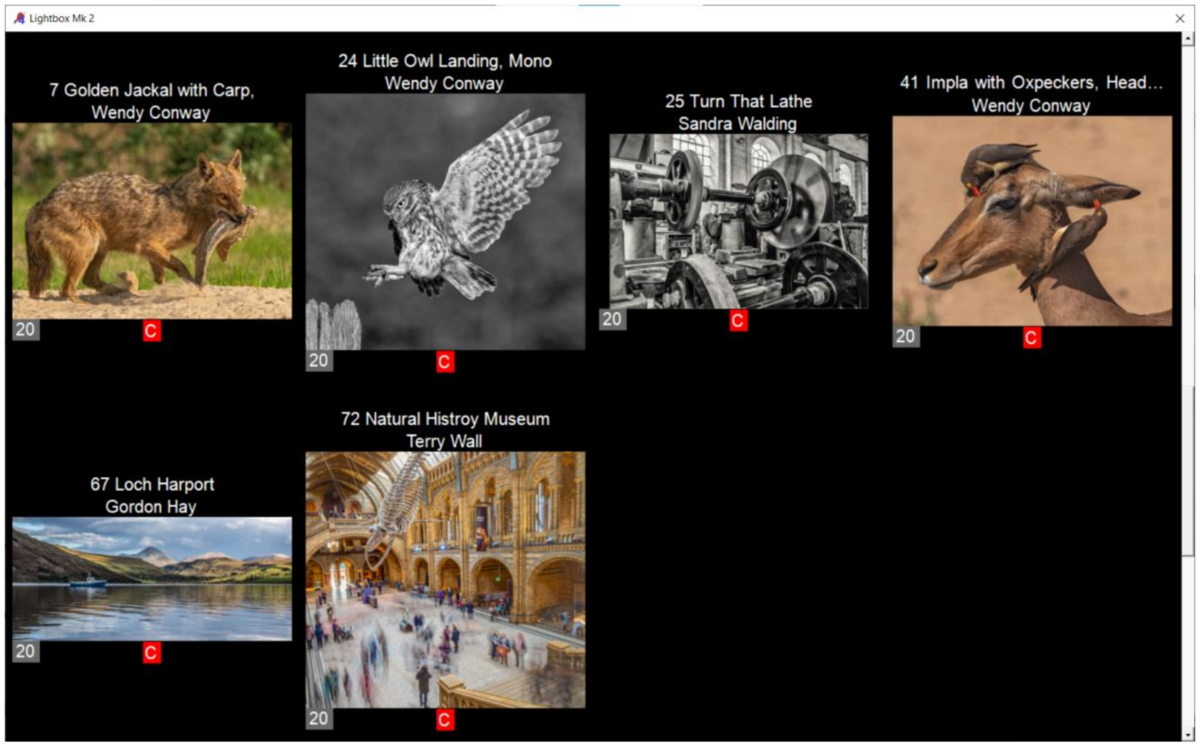The height and width of the screenshot is (748, 1200).
Task: Click the 20 score badge on Natural Histroy Museum
Action: pos(320,718)
